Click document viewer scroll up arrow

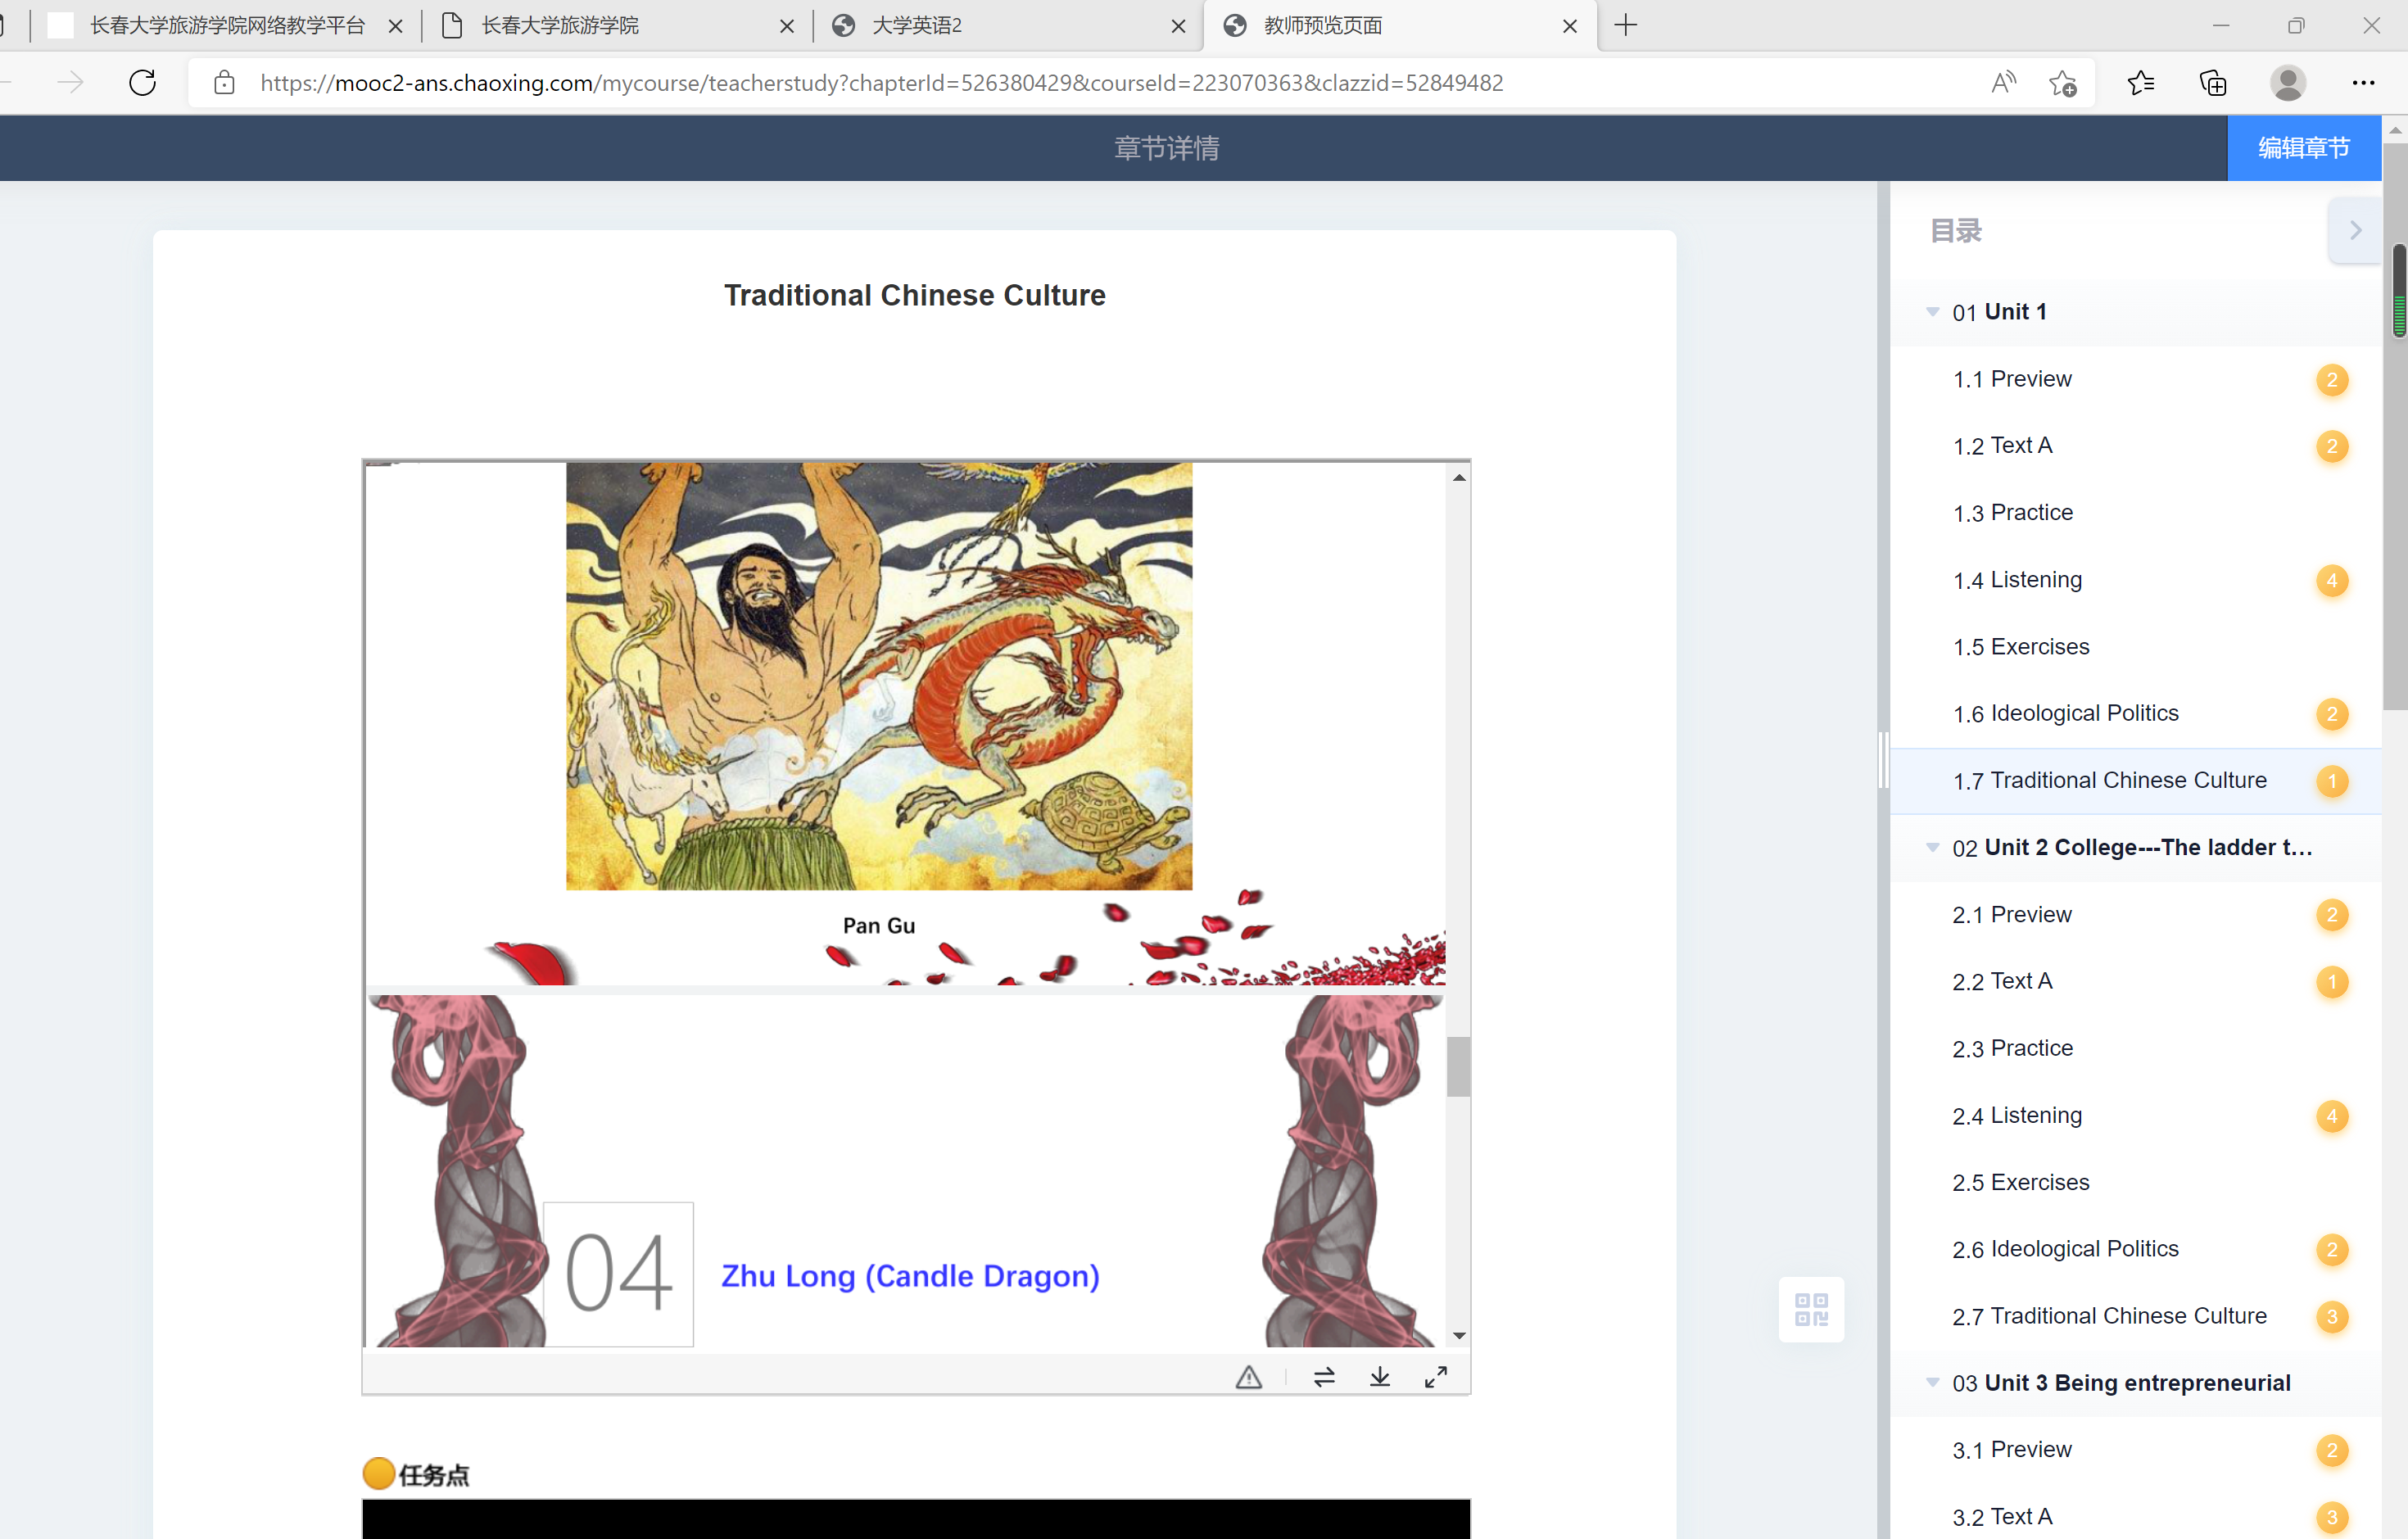pos(1459,478)
